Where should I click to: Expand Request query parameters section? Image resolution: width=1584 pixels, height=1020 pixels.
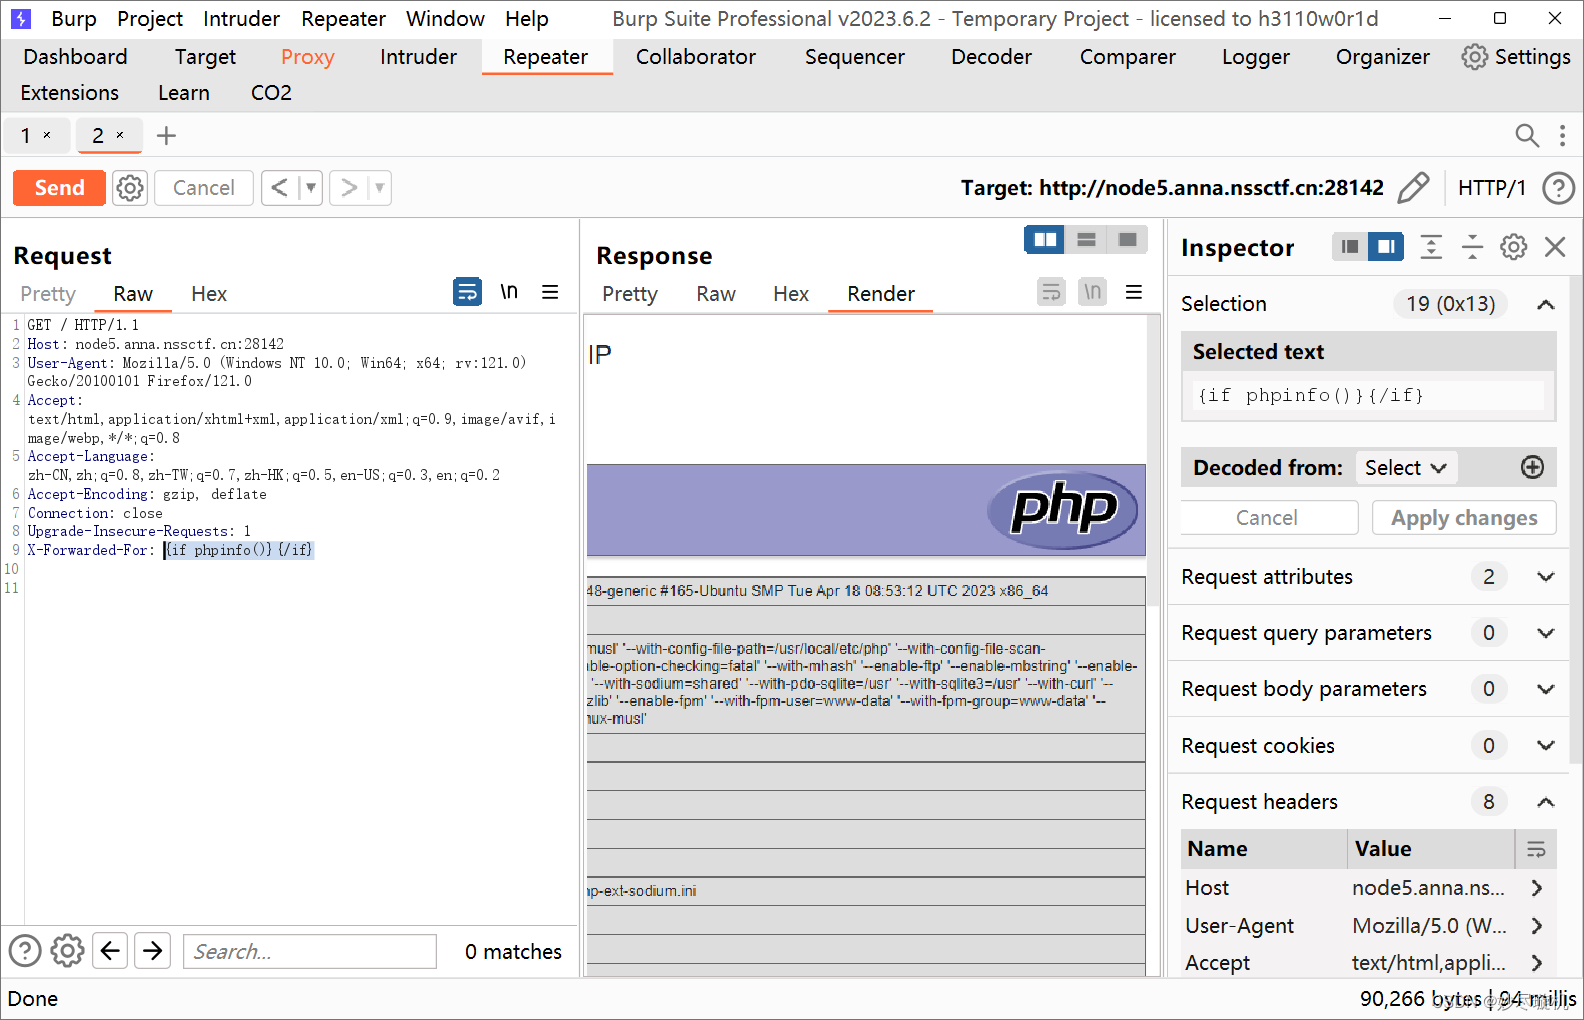[1545, 633]
